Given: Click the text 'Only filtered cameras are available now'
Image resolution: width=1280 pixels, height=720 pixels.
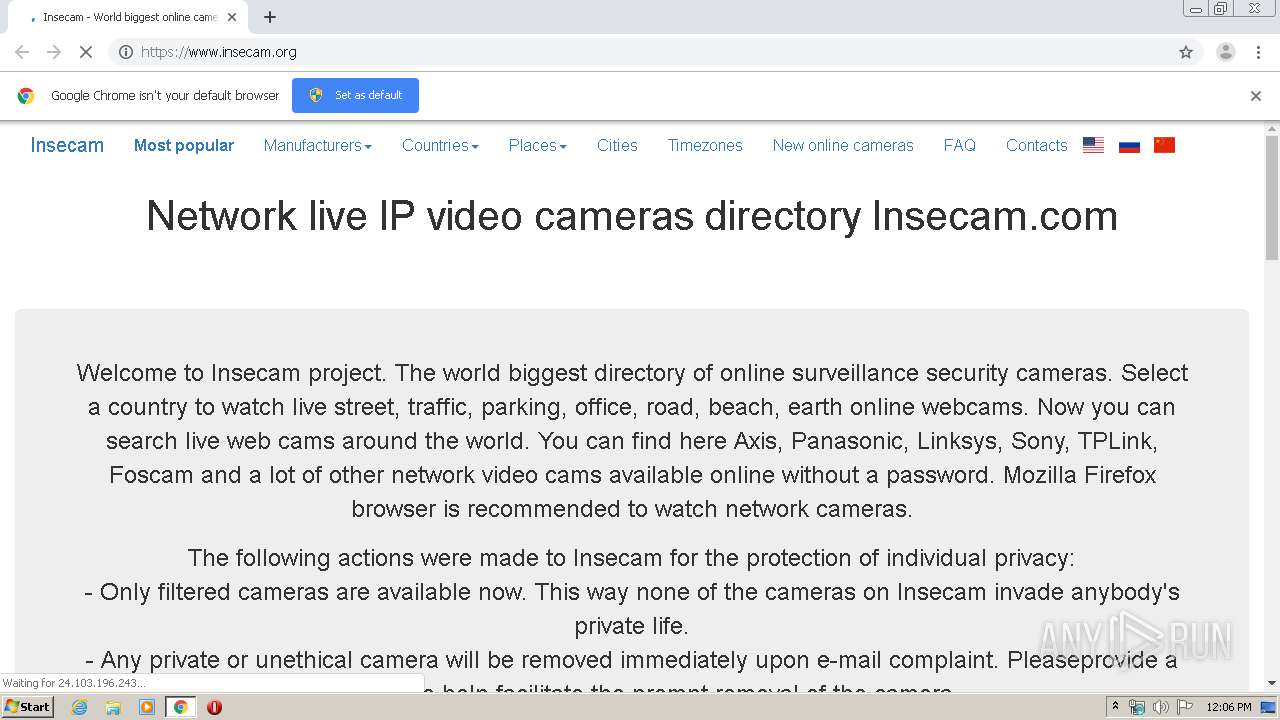Looking at the screenshot, I should 312,592.
